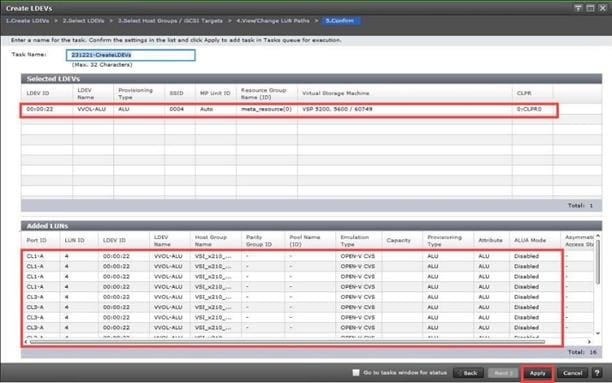Select wizard step 1.Create LDEVs

[27, 21]
